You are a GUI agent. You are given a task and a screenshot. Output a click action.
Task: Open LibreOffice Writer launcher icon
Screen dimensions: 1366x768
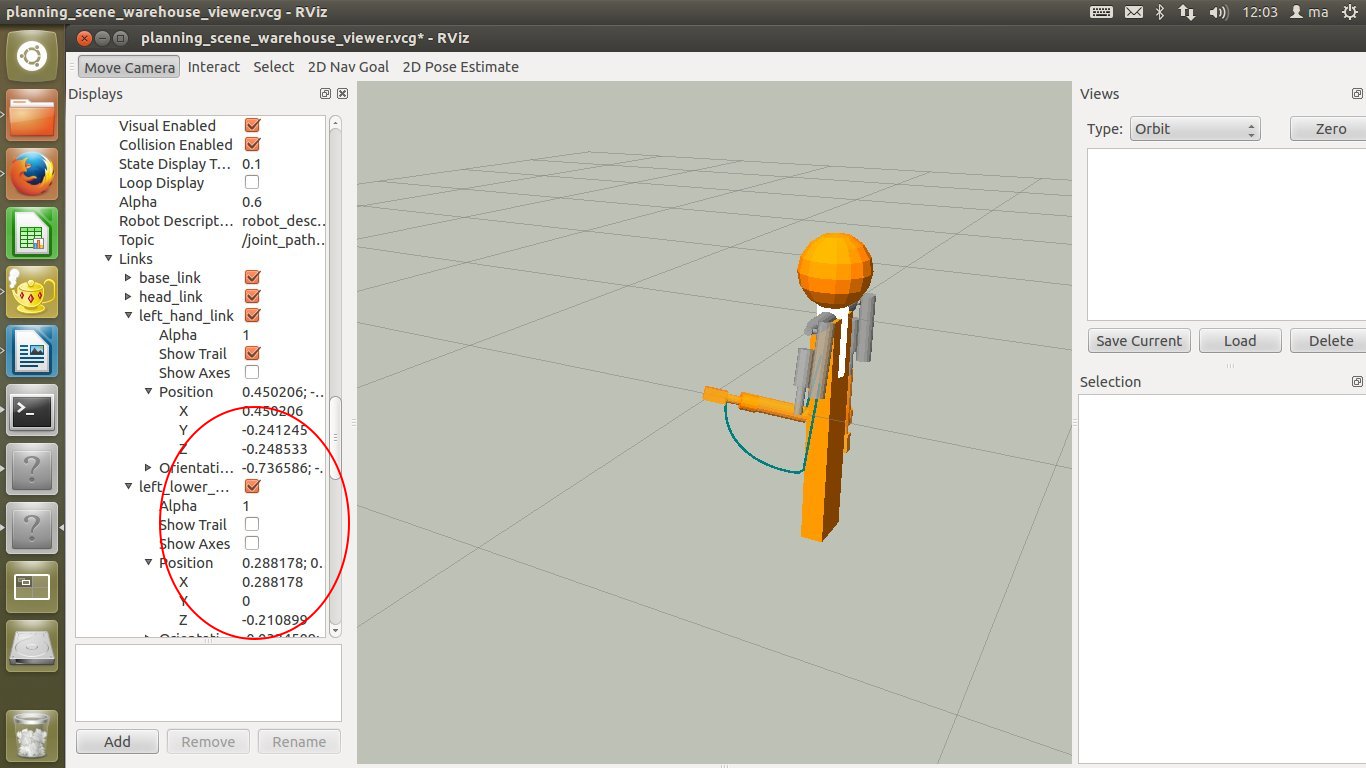pos(32,351)
